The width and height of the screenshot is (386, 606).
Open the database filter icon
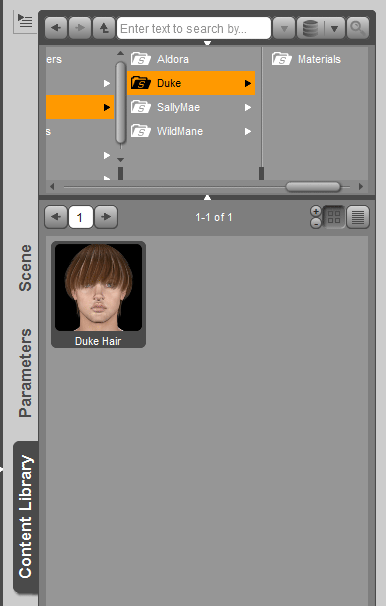[310, 28]
